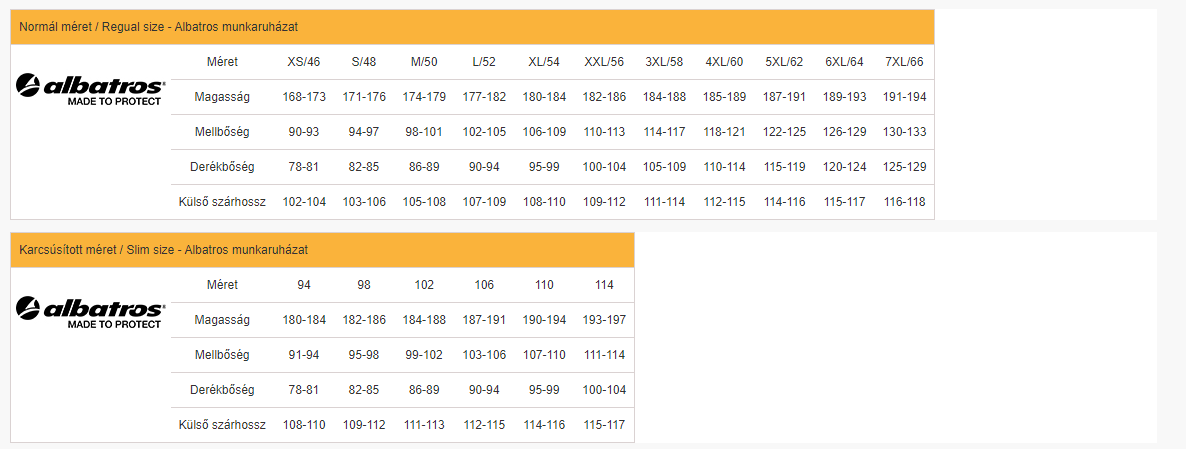
Task: Click the Derékbőség label in slim table
Action: [222, 390]
